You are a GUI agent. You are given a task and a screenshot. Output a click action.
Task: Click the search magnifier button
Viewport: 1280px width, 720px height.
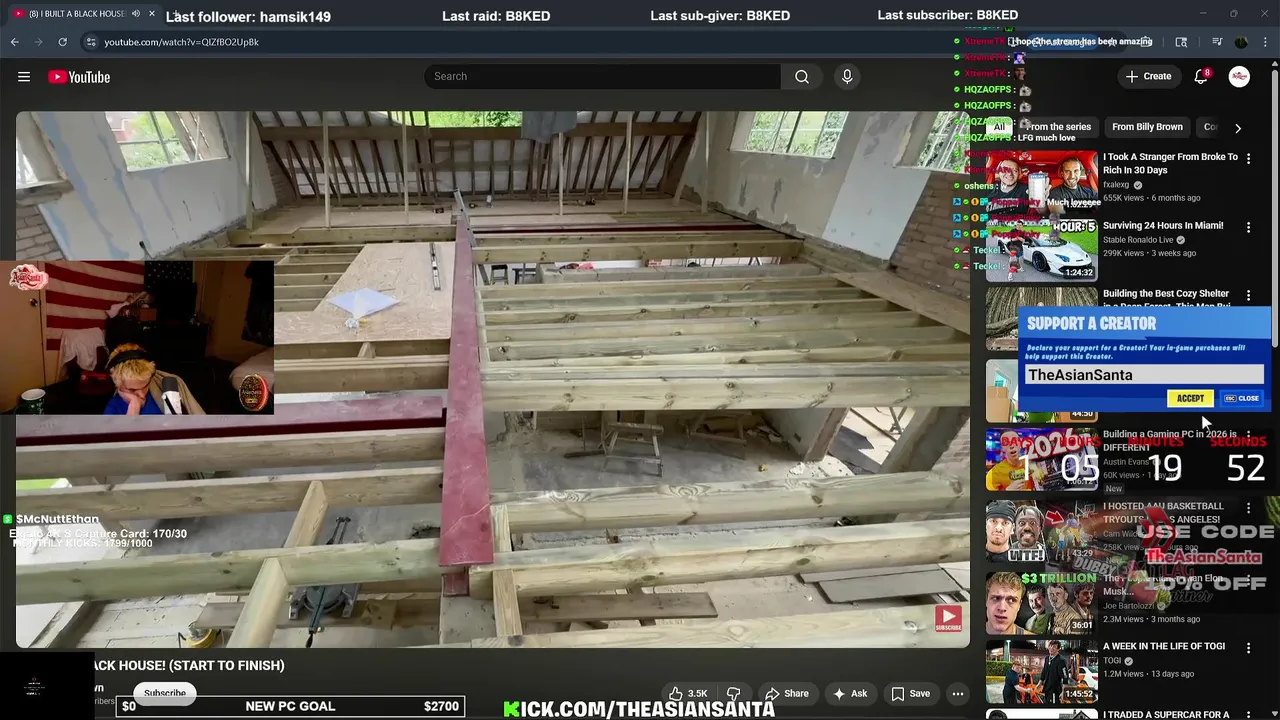[802, 77]
